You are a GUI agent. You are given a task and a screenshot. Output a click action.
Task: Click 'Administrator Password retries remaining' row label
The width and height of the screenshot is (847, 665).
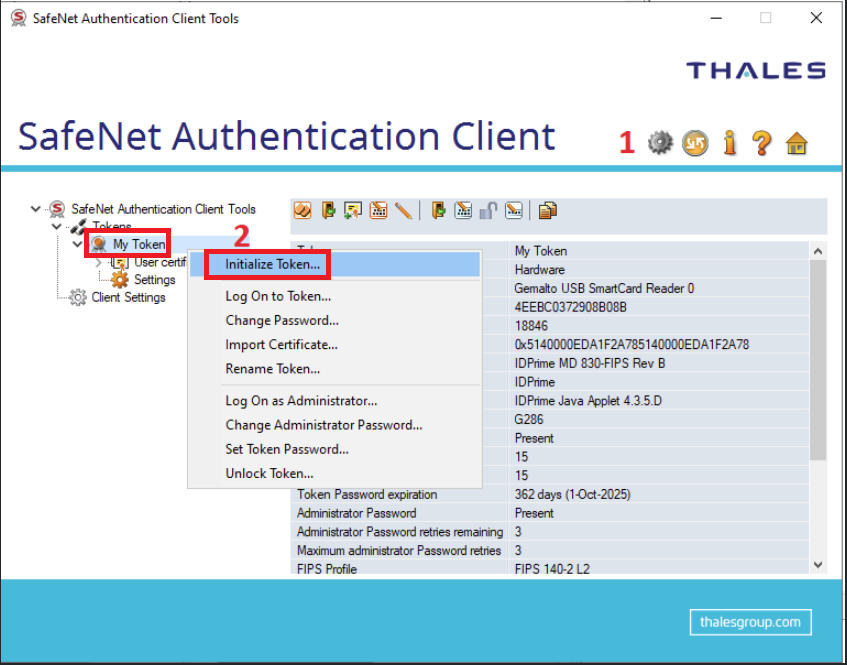pos(400,532)
